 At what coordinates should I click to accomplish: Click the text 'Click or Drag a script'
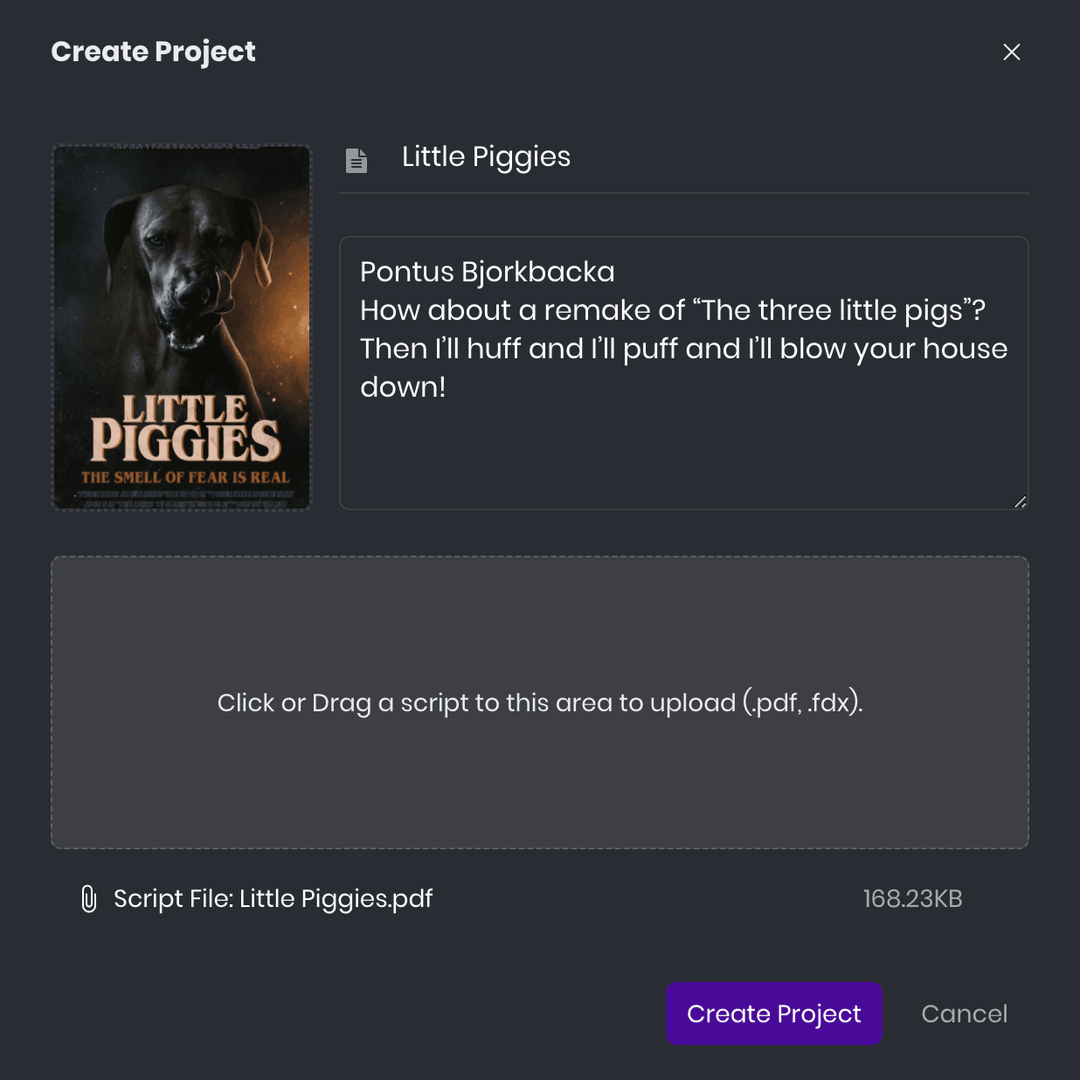pos(340,703)
